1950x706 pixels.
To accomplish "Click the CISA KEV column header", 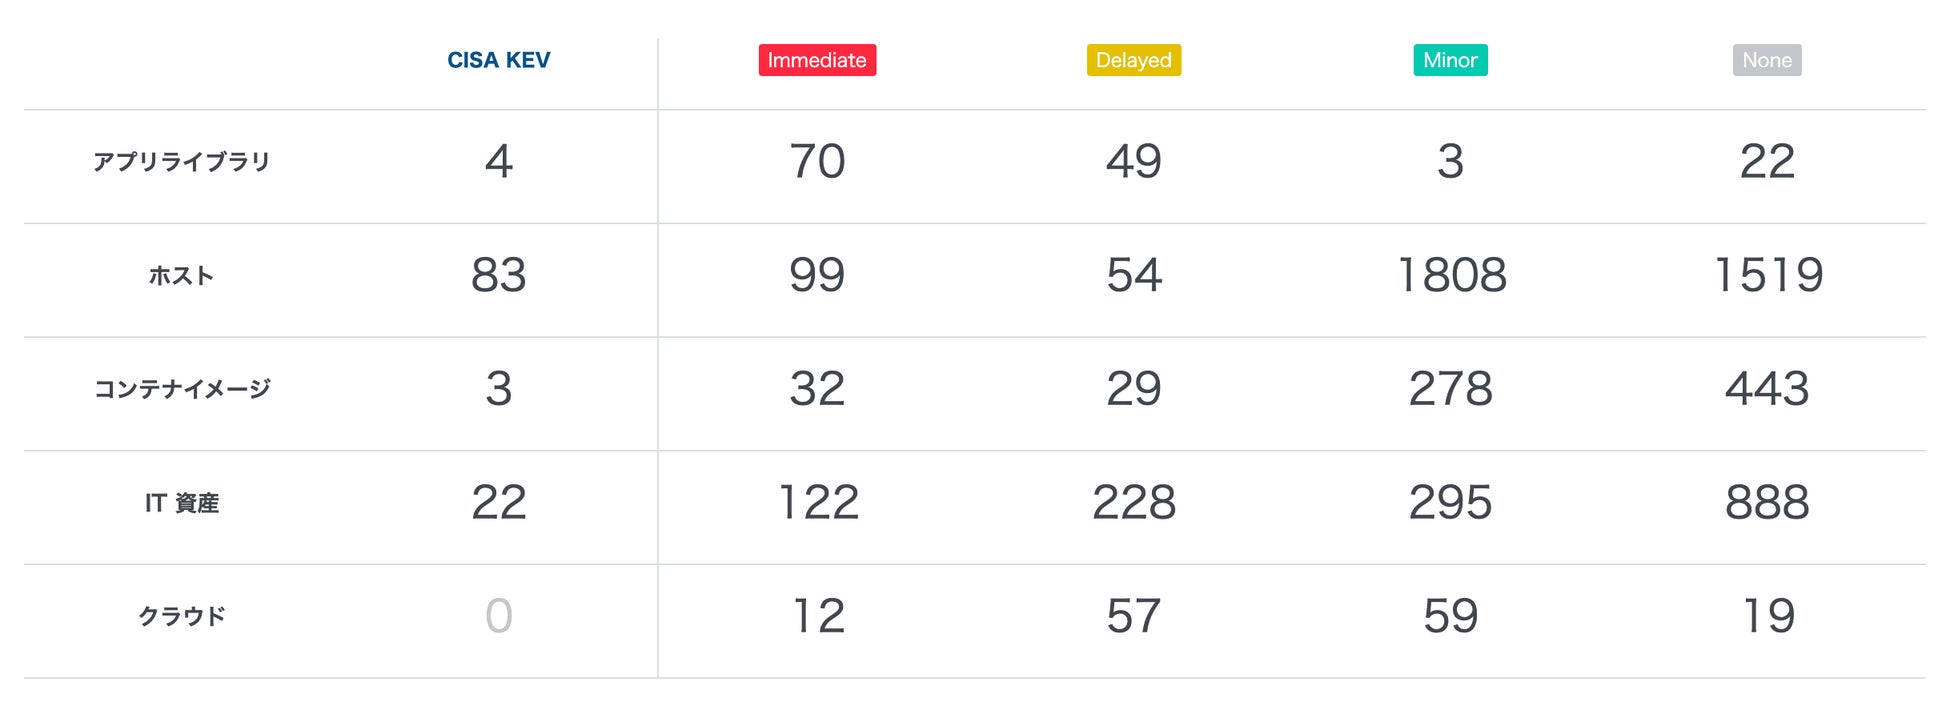I will click(498, 60).
